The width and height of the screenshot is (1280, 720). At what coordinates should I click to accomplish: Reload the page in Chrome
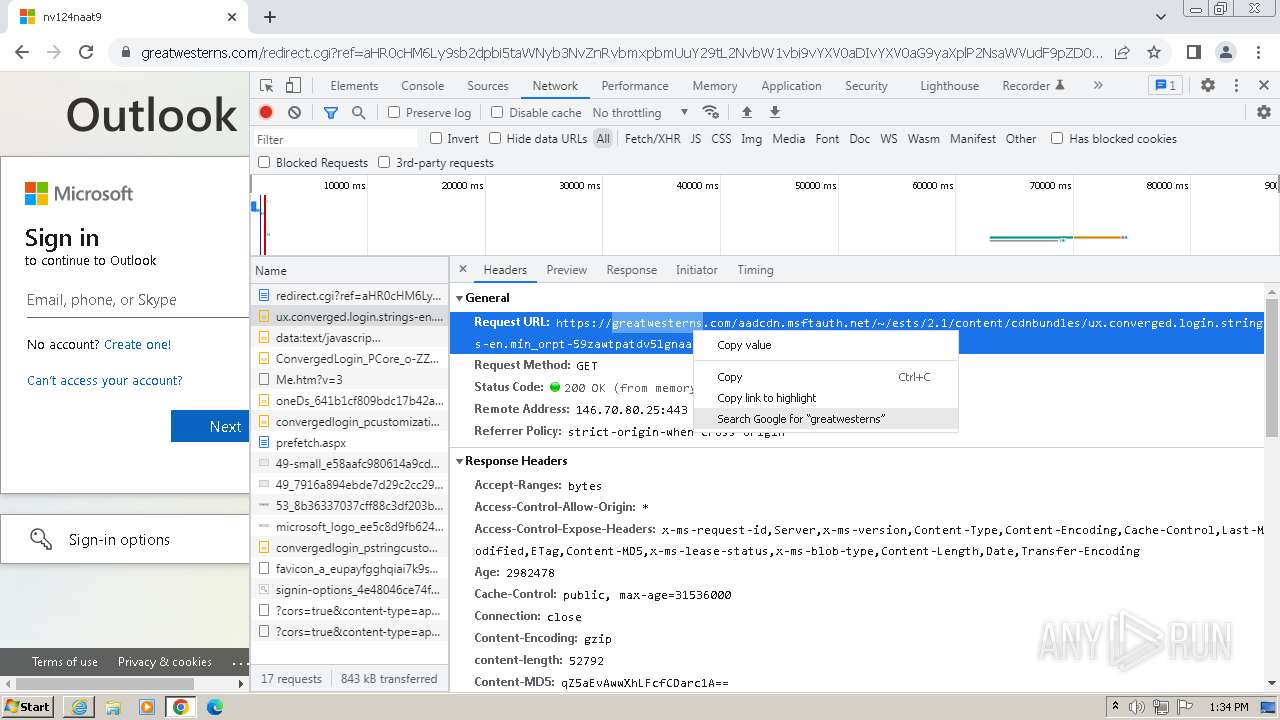[86, 52]
